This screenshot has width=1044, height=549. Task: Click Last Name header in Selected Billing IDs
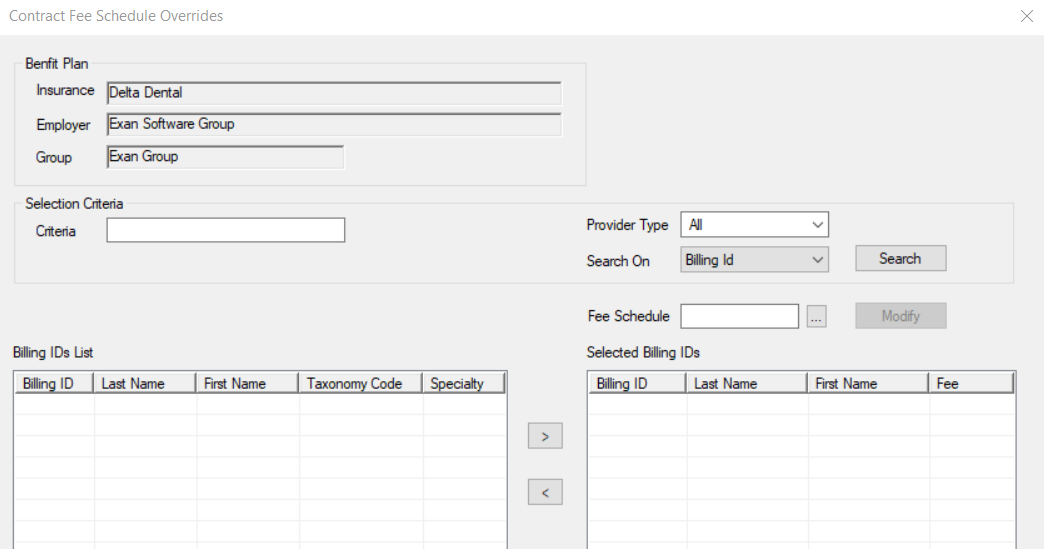click(746, 384)
